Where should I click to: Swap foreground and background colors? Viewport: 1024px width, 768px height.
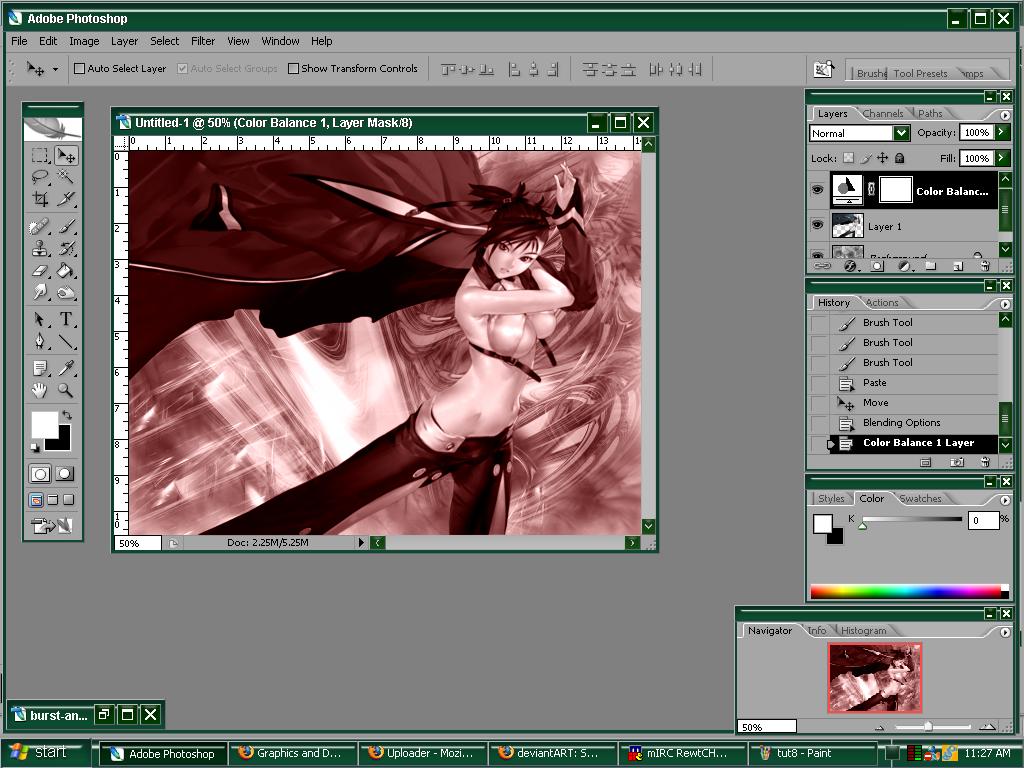[x=67, y=415]
